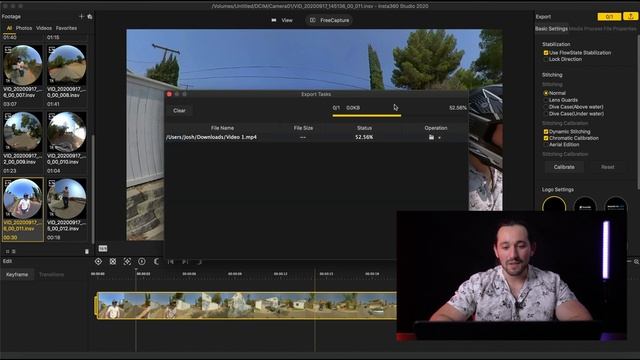
Task: Select Normal stitching radio option
Action: 546,93
